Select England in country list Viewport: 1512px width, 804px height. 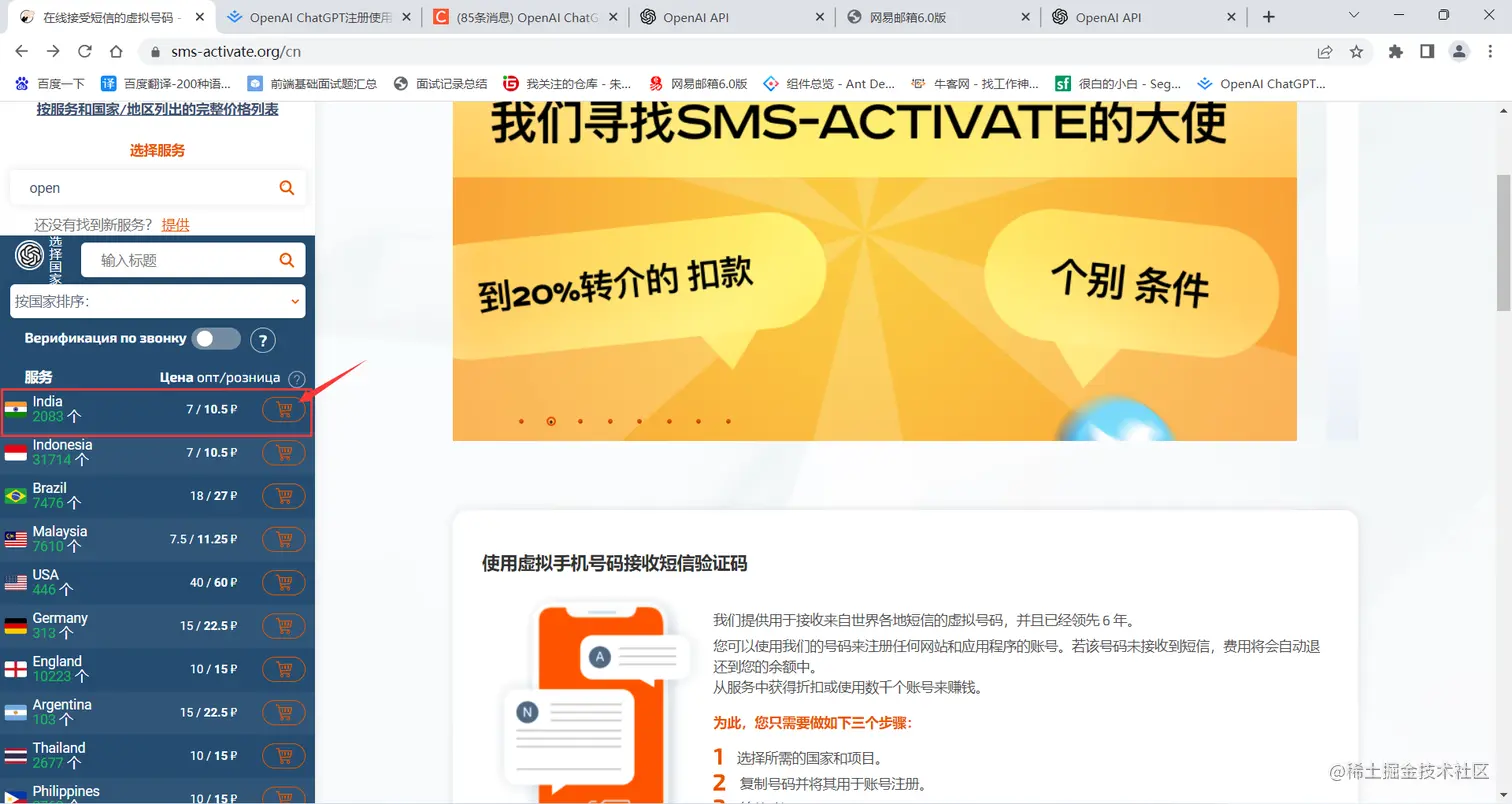[157, 669]
